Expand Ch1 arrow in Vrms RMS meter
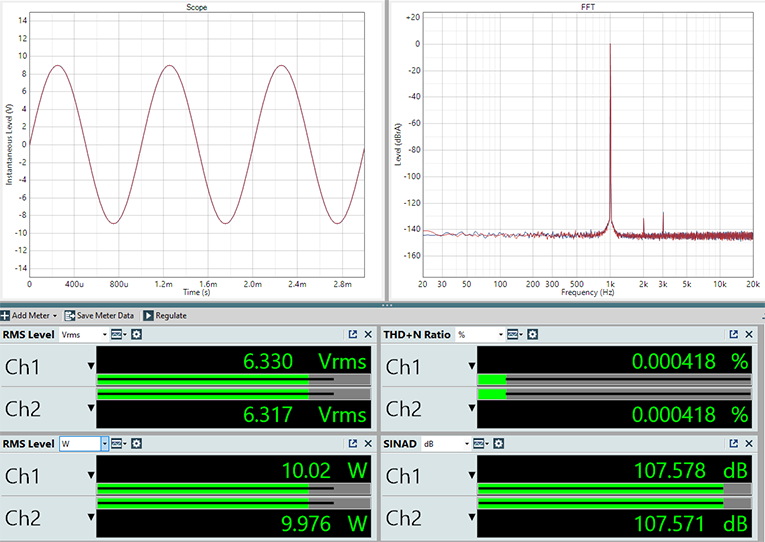Screen dimensions: 765x542 pos(92,366)
